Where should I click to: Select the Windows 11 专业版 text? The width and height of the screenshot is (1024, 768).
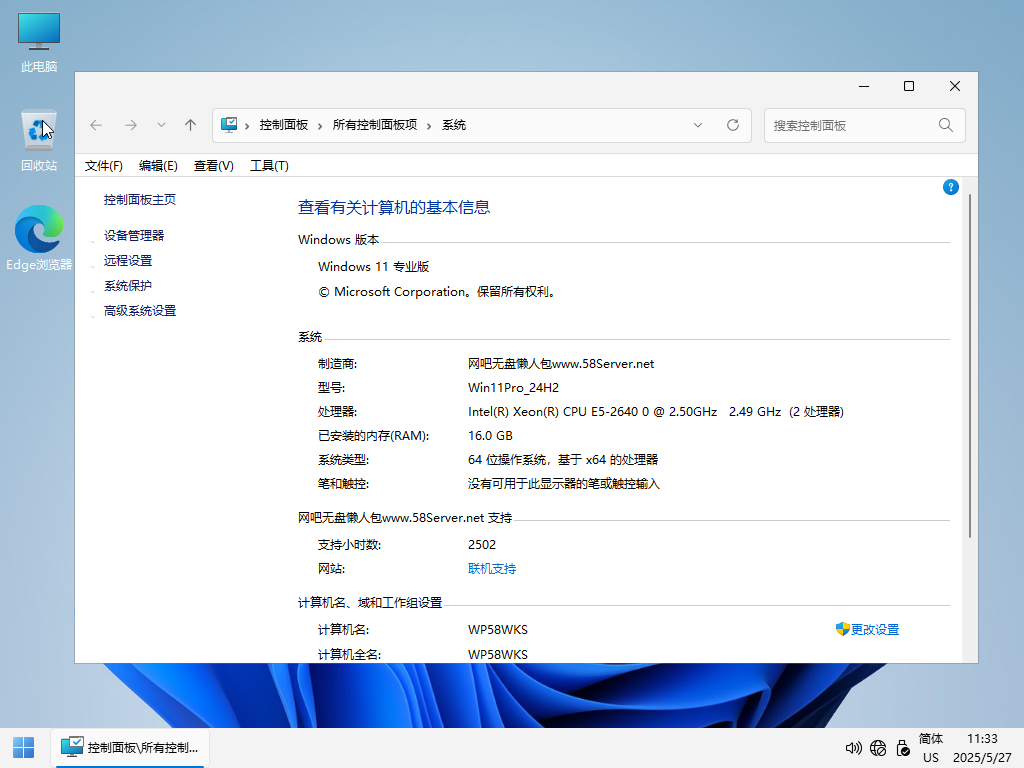[374, 266]
